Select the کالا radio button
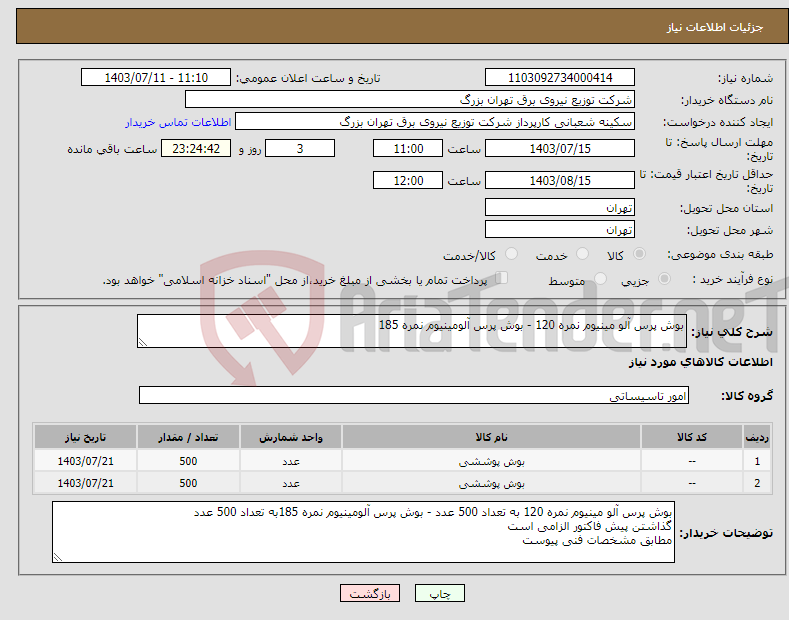The width and height of the screenshot is (789, 620). coord(639,254)
